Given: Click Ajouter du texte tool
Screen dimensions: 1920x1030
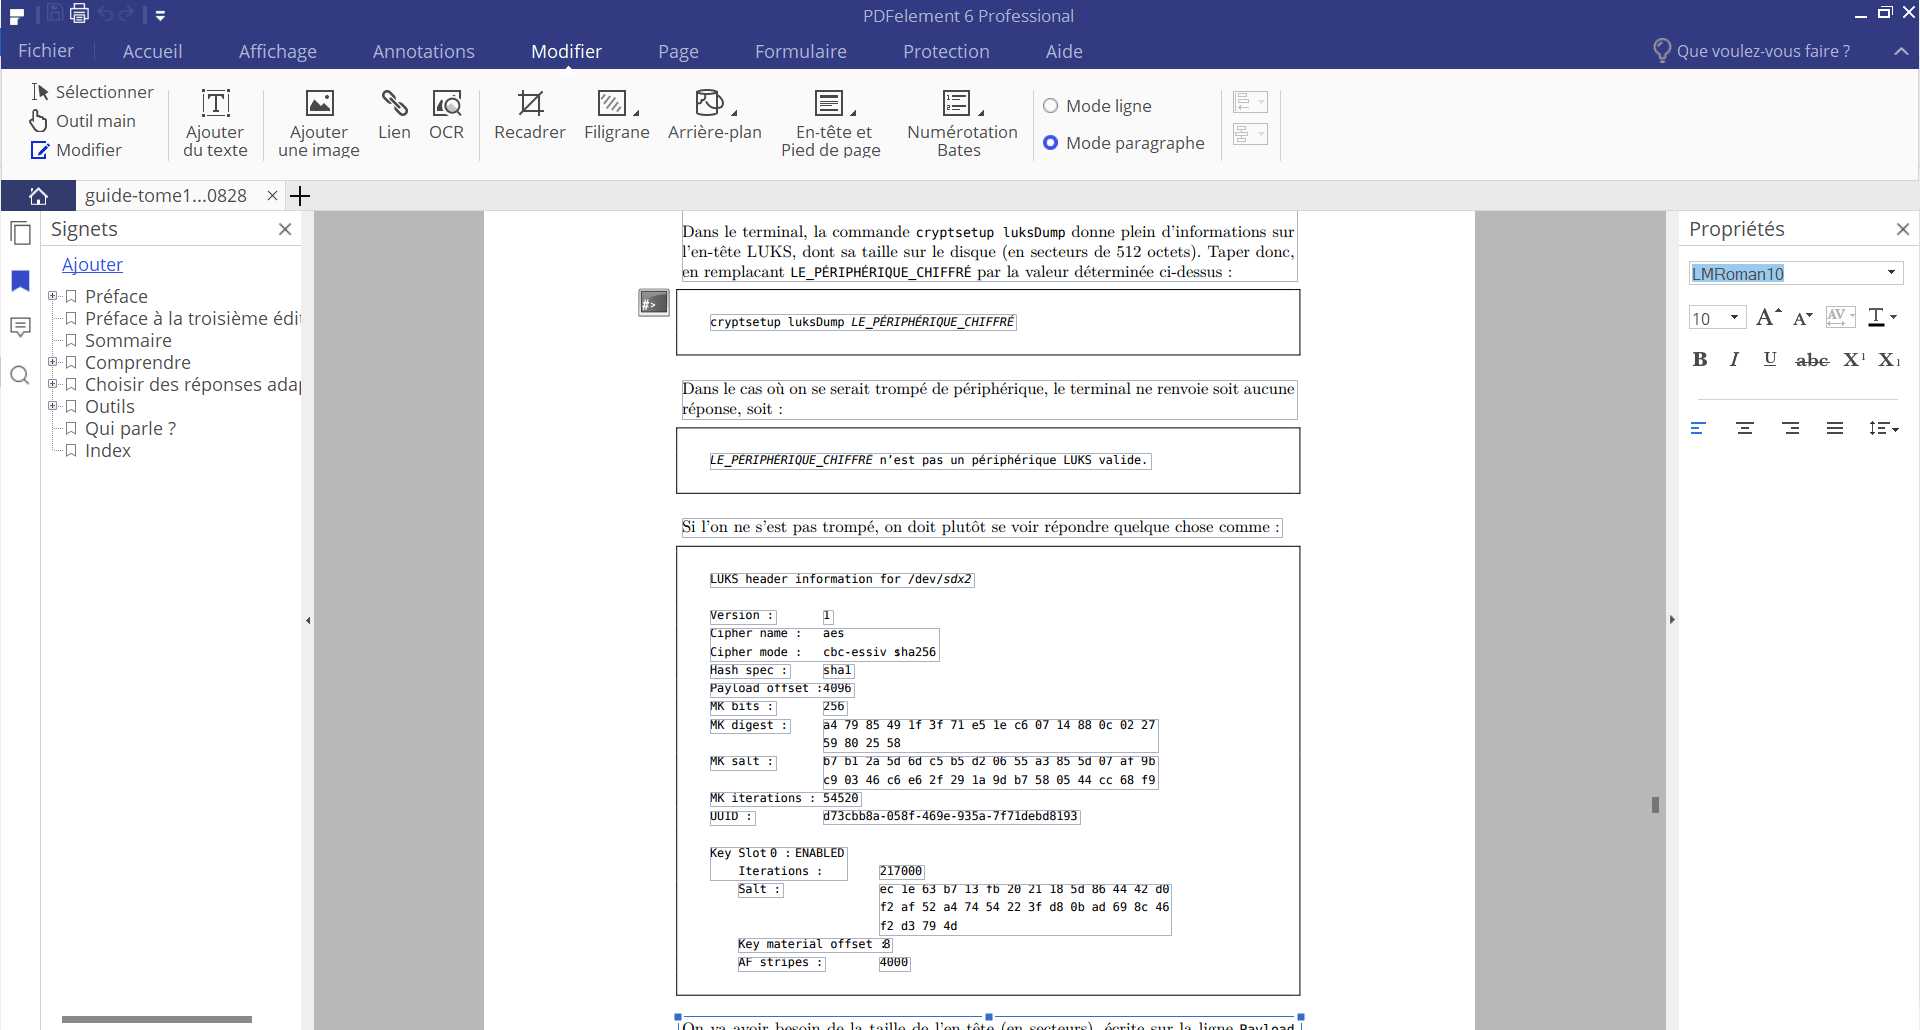Looking at the screenshot, I should pyautogui.click(x=215, y=123).
